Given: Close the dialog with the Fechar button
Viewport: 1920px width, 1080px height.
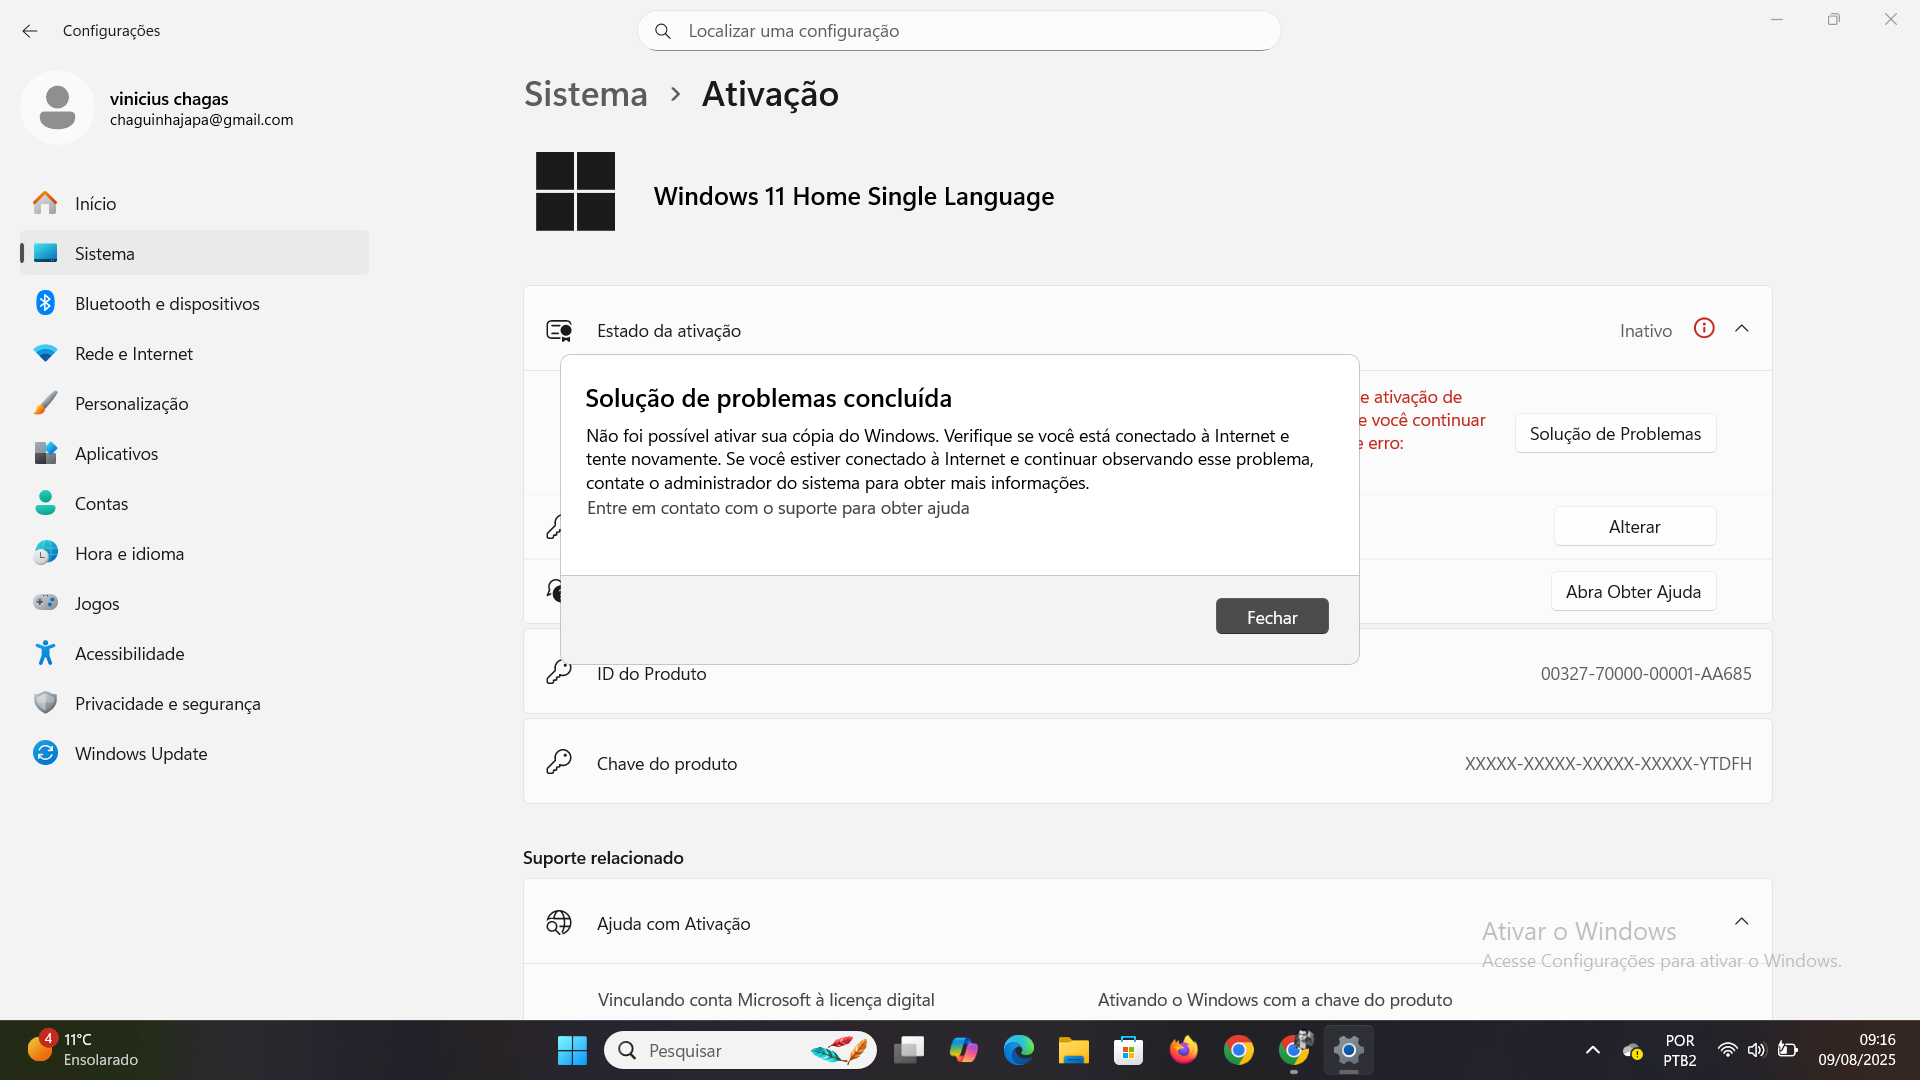Looking at the screenshot, I should coord(1272,617).
